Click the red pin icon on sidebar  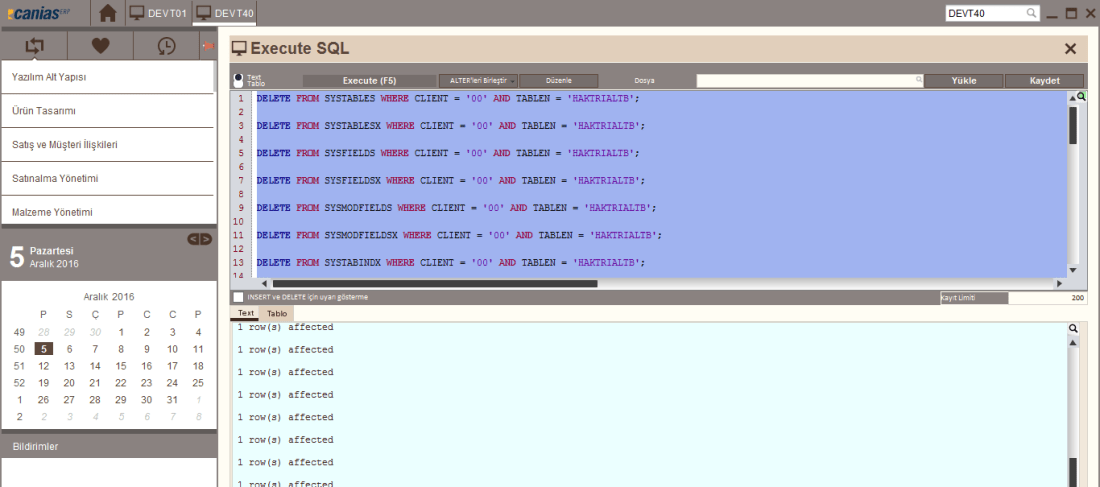(208, 45)
